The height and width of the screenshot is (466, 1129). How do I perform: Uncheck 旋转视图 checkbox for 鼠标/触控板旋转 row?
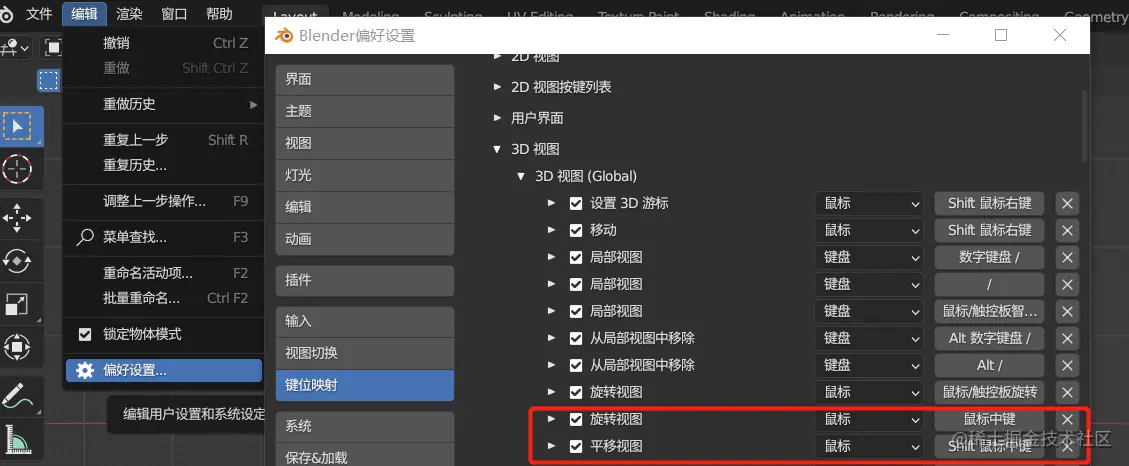tap(575, 393)
